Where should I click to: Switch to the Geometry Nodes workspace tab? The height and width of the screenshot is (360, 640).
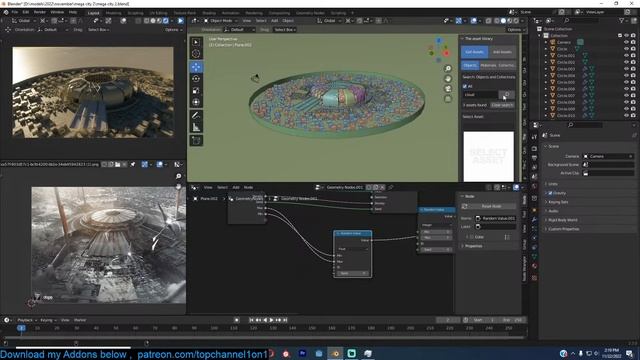pyautogui.click(x=310, y=13)
